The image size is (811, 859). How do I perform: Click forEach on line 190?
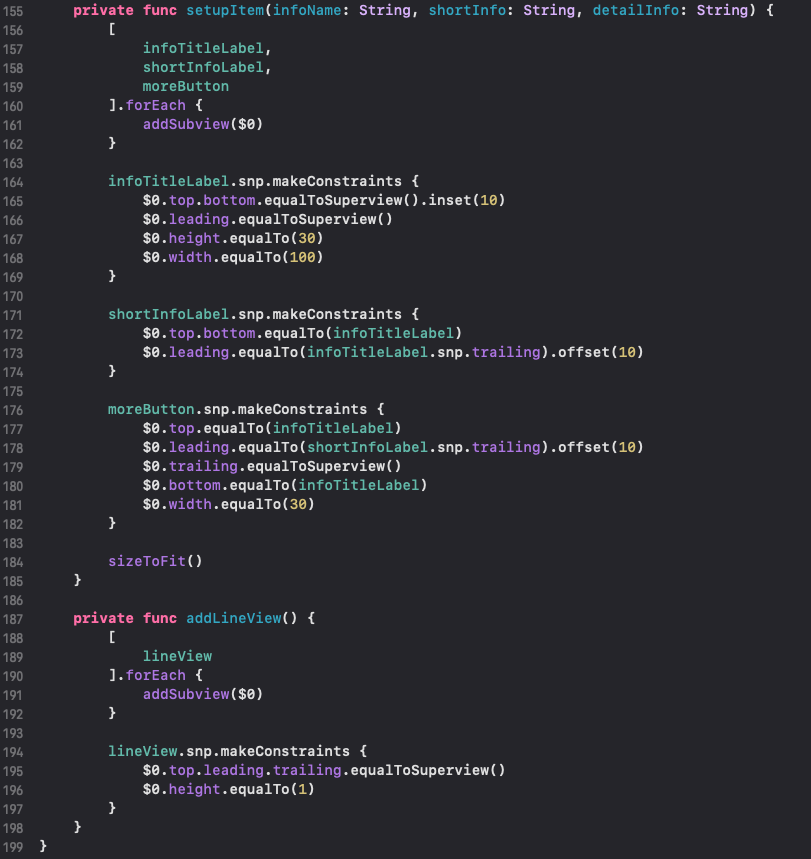156,675
